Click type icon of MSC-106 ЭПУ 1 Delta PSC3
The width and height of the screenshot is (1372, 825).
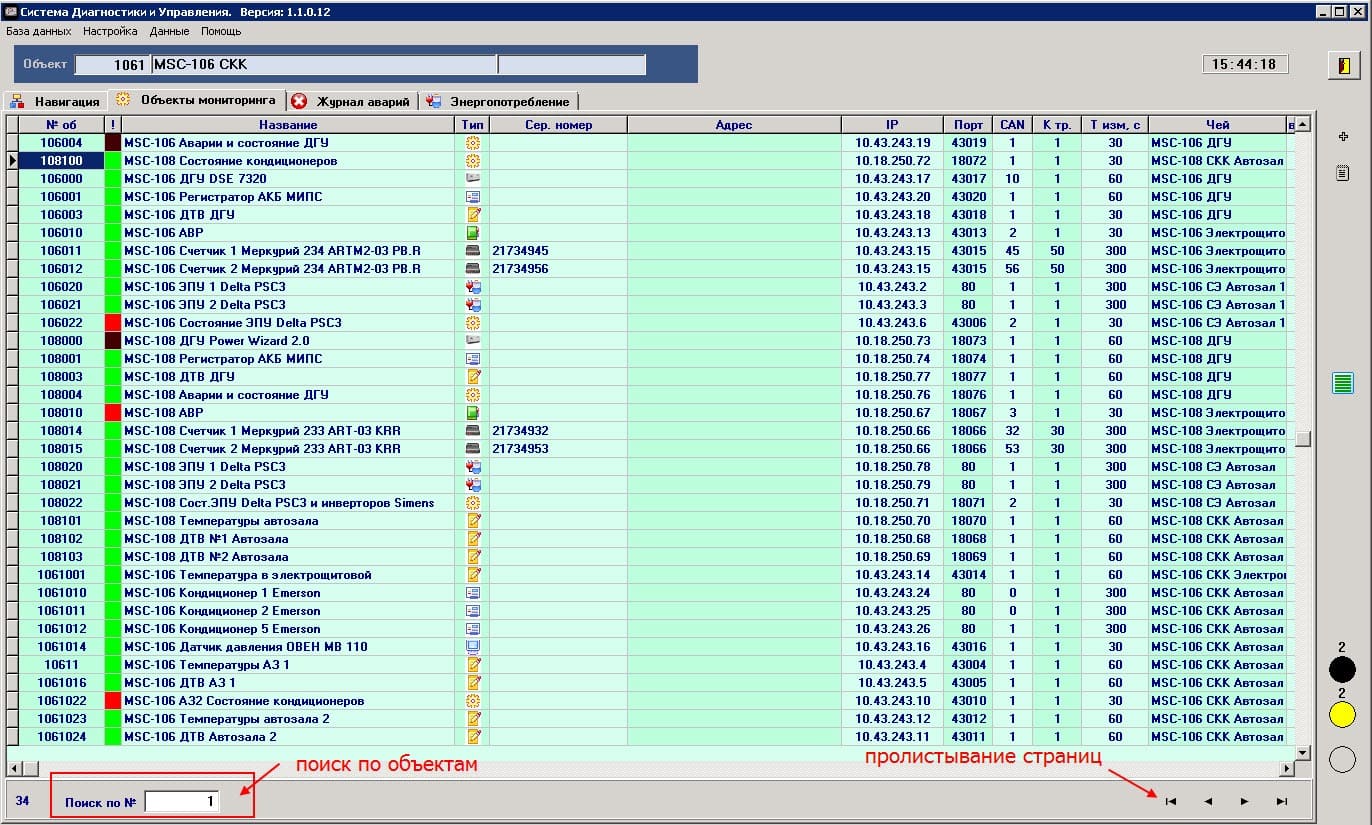click(473, 287)
